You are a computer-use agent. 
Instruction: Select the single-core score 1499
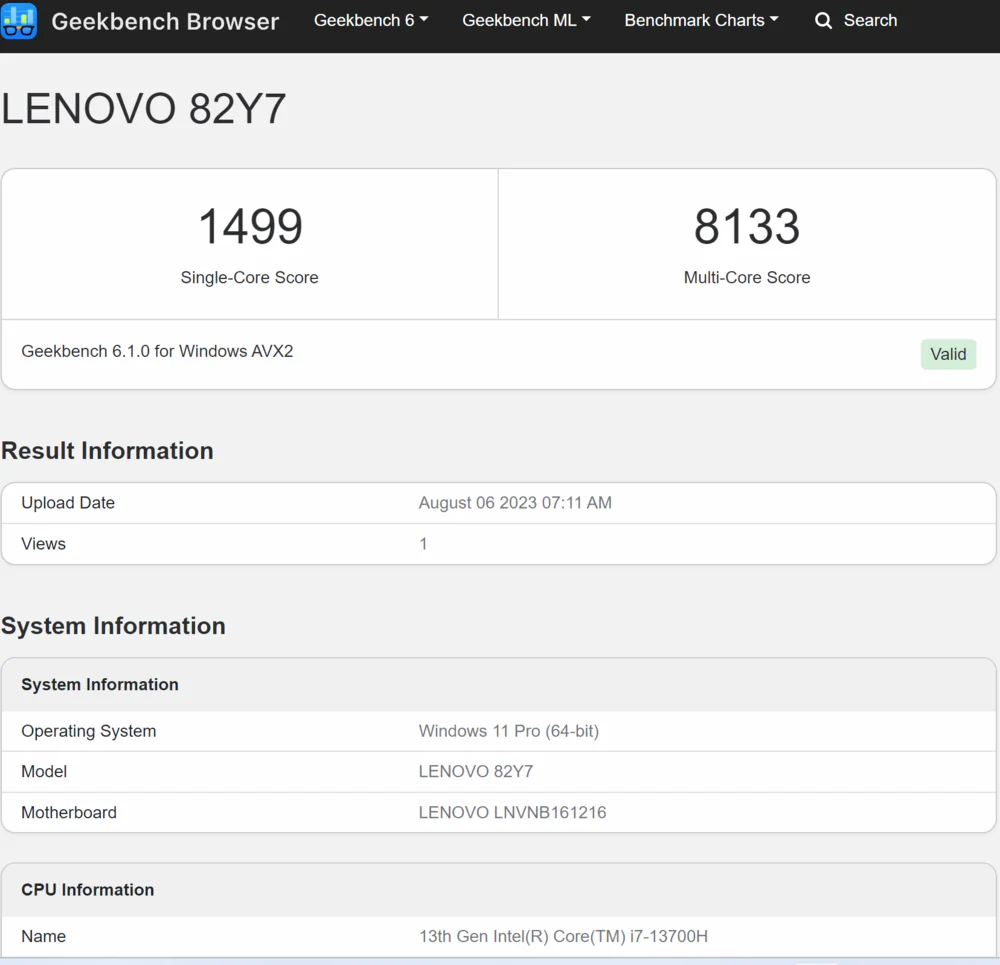(x=250, y=226)
